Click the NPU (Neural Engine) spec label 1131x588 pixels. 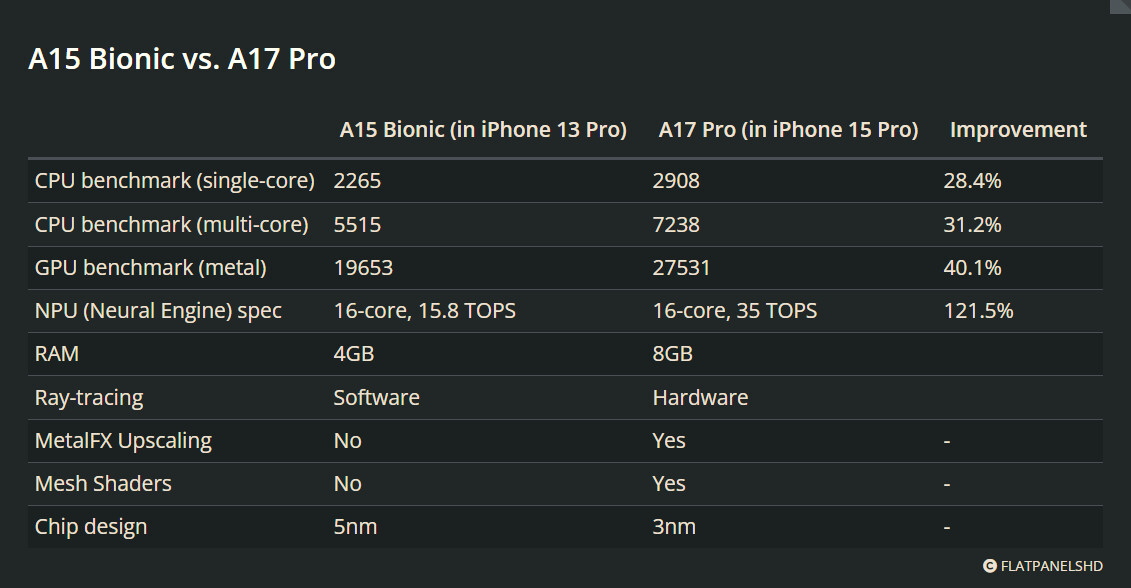[158, 311]
